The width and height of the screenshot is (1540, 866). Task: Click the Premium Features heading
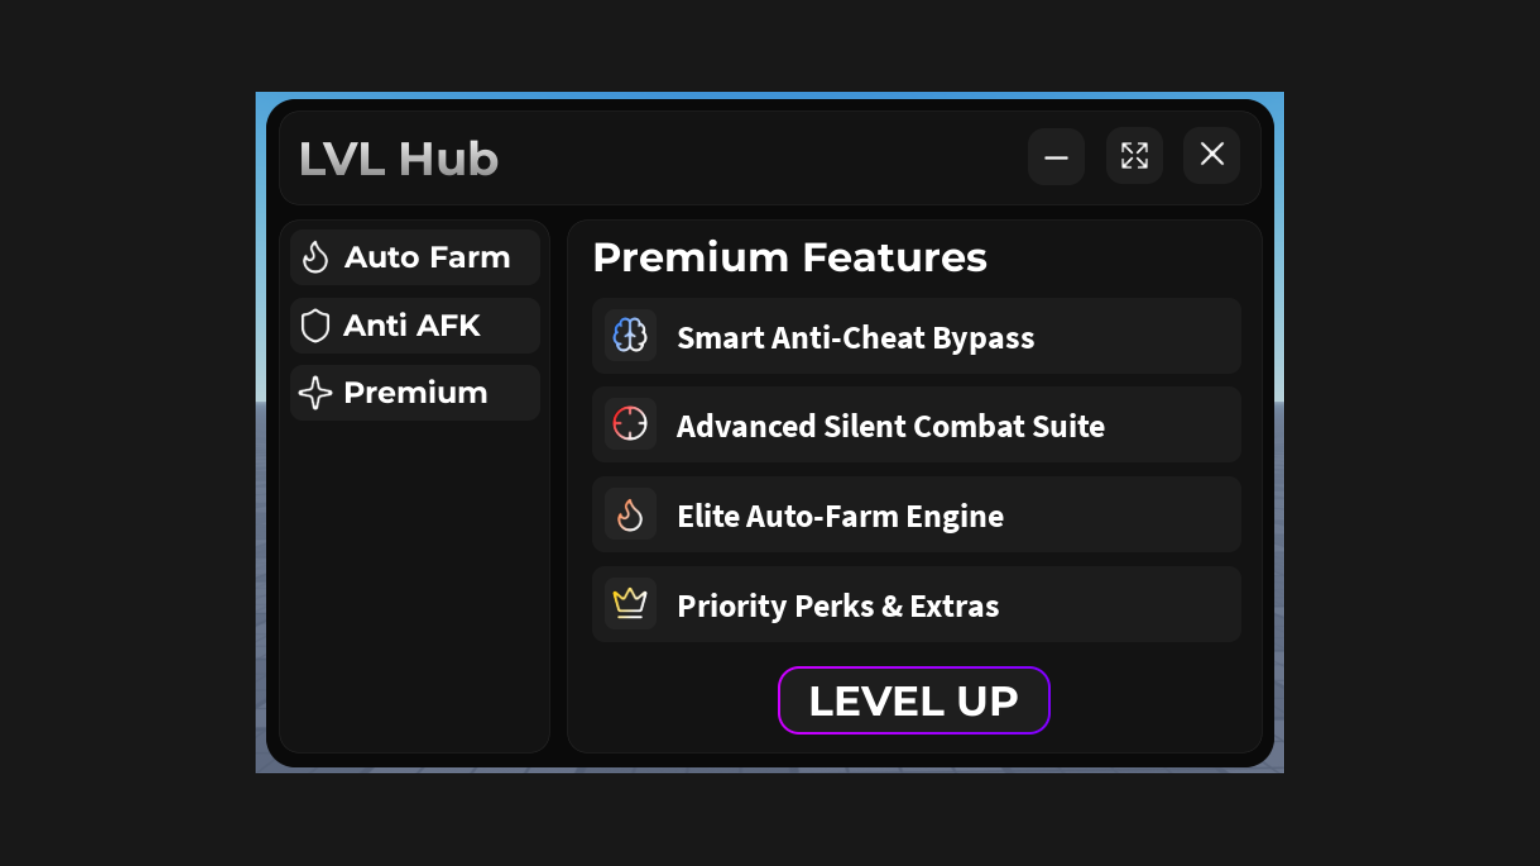[x=790, y=257]
